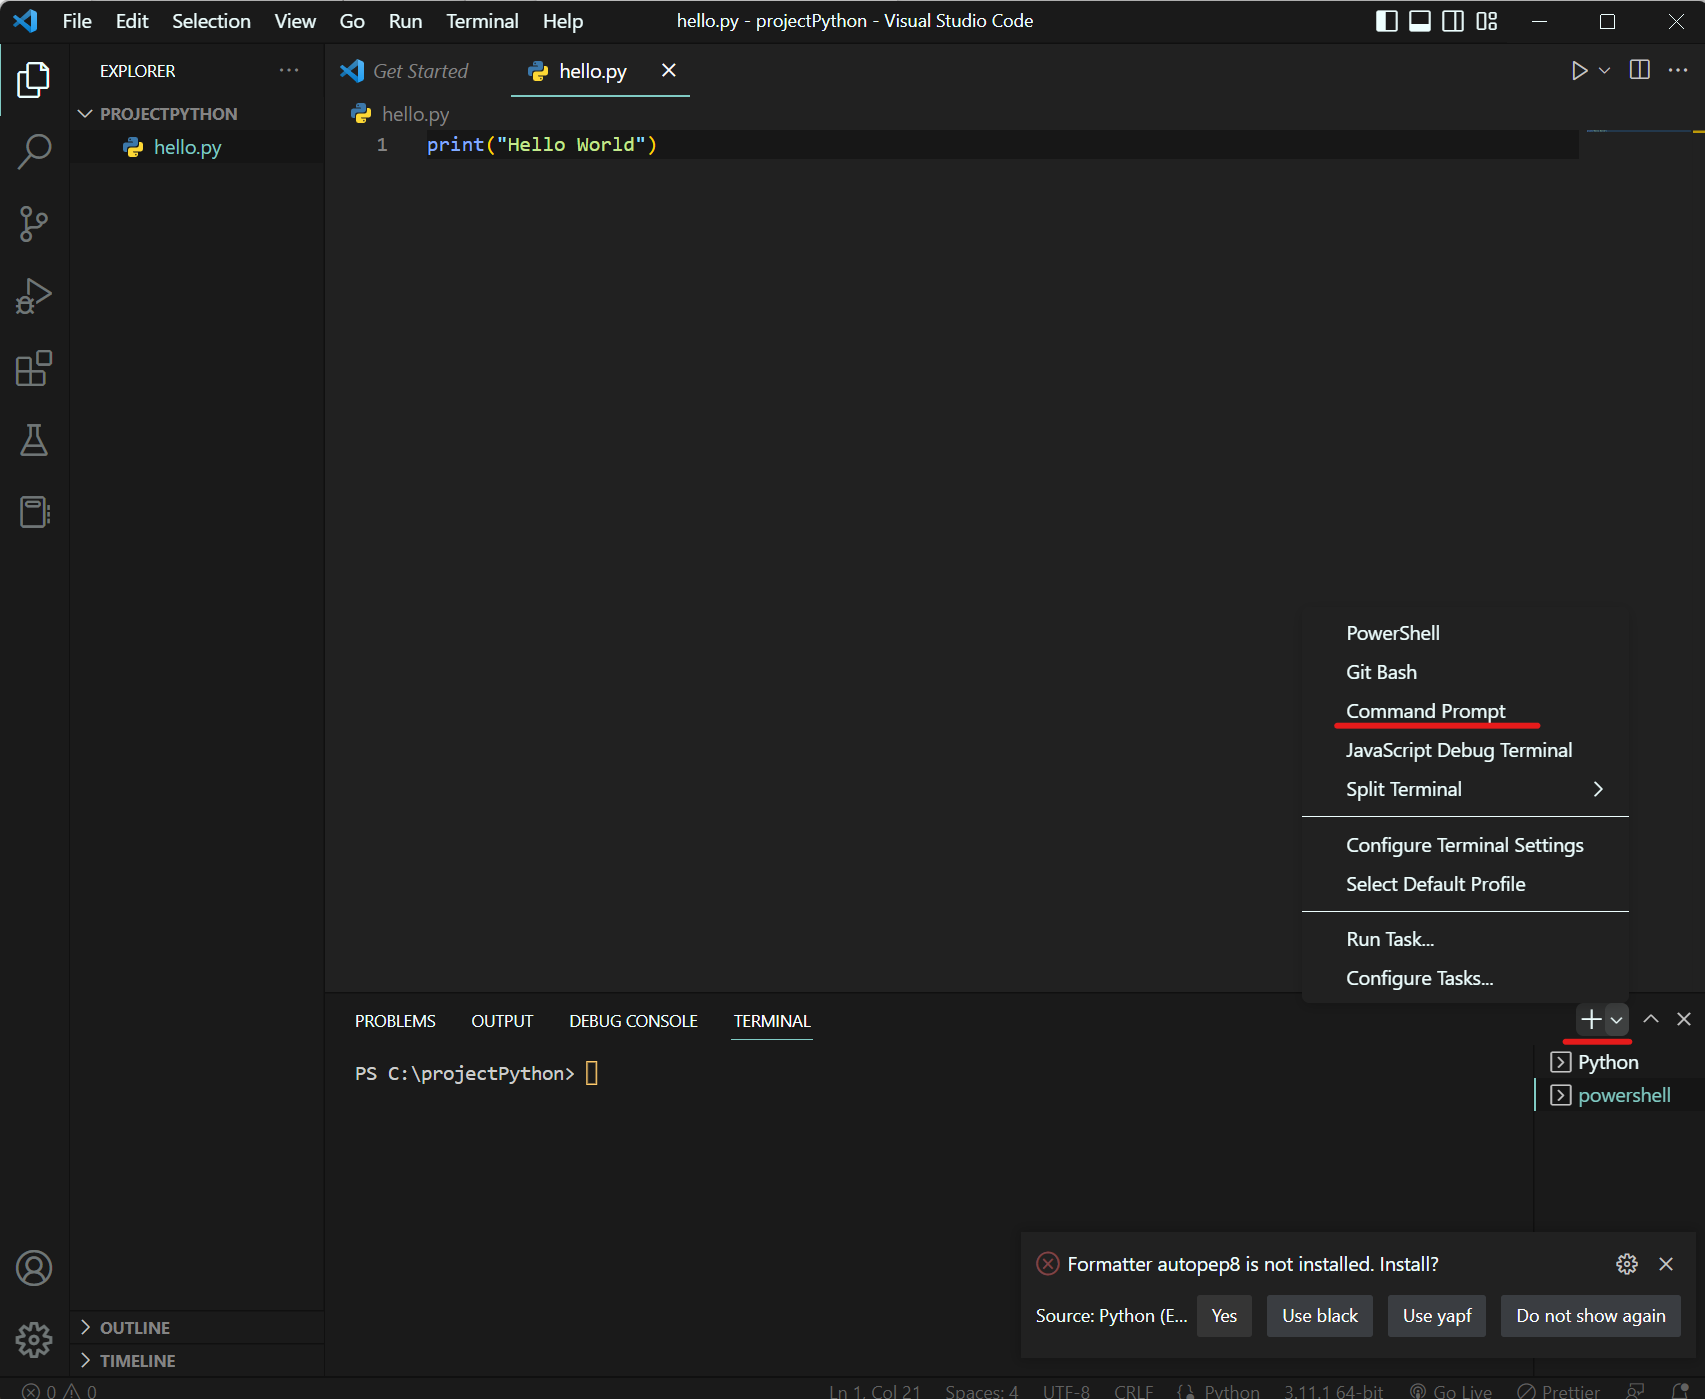The height and width of the screenshot is (1399, 1705).
Task: Open the Go menu
Action: 352,21
